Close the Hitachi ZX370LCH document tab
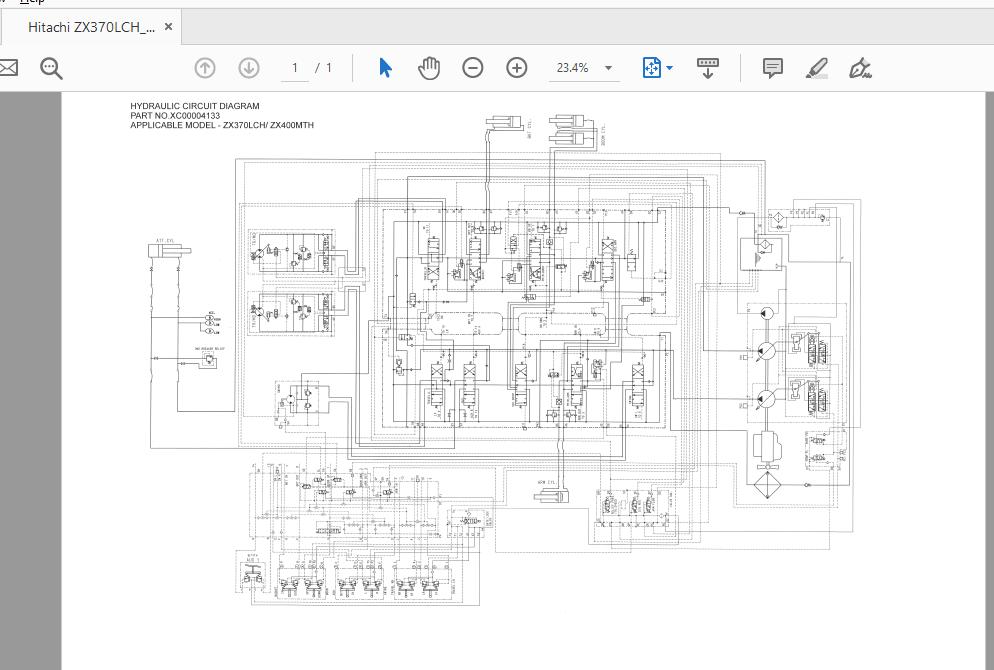994x670 pixels. pos(169,27)
